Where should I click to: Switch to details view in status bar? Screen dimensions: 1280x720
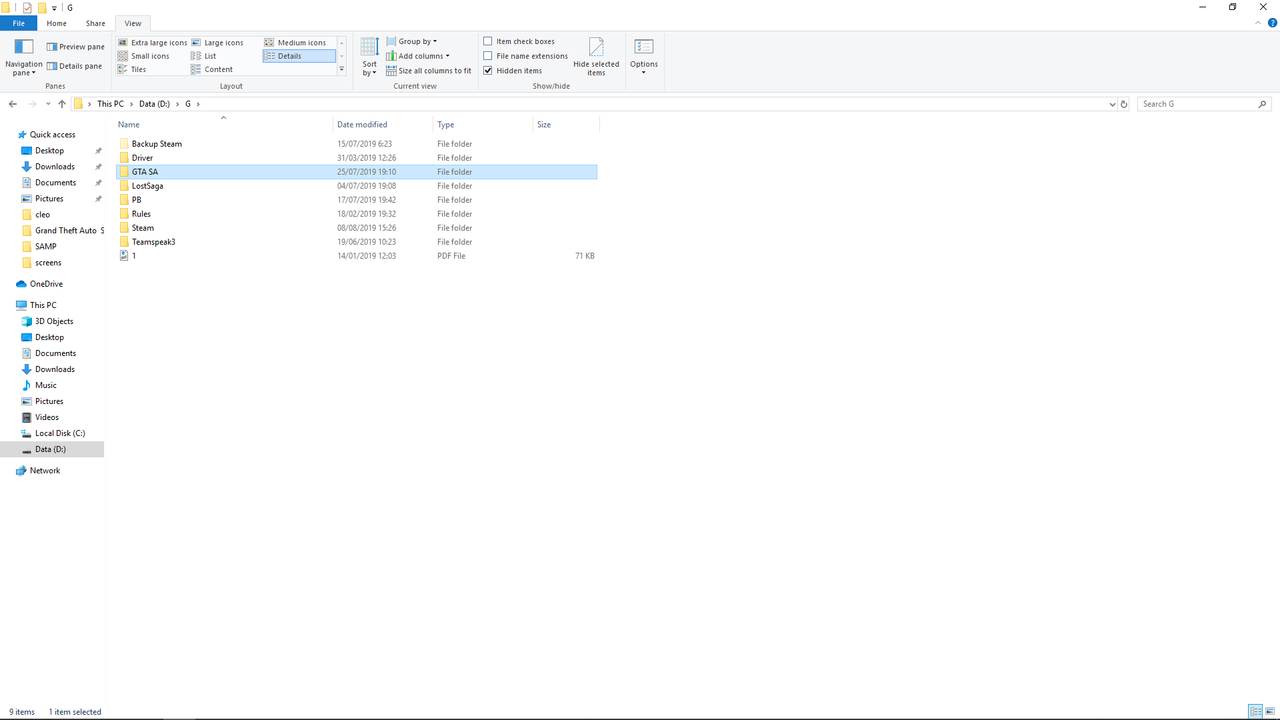click(1255, 711)
